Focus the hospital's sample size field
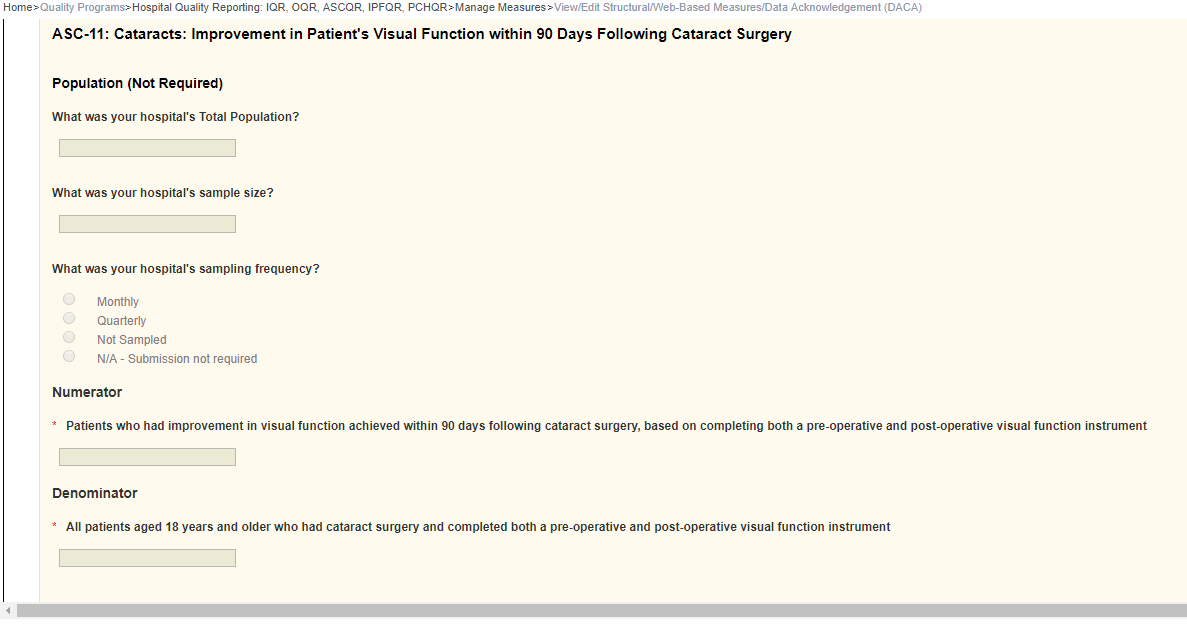 [147, 224]
